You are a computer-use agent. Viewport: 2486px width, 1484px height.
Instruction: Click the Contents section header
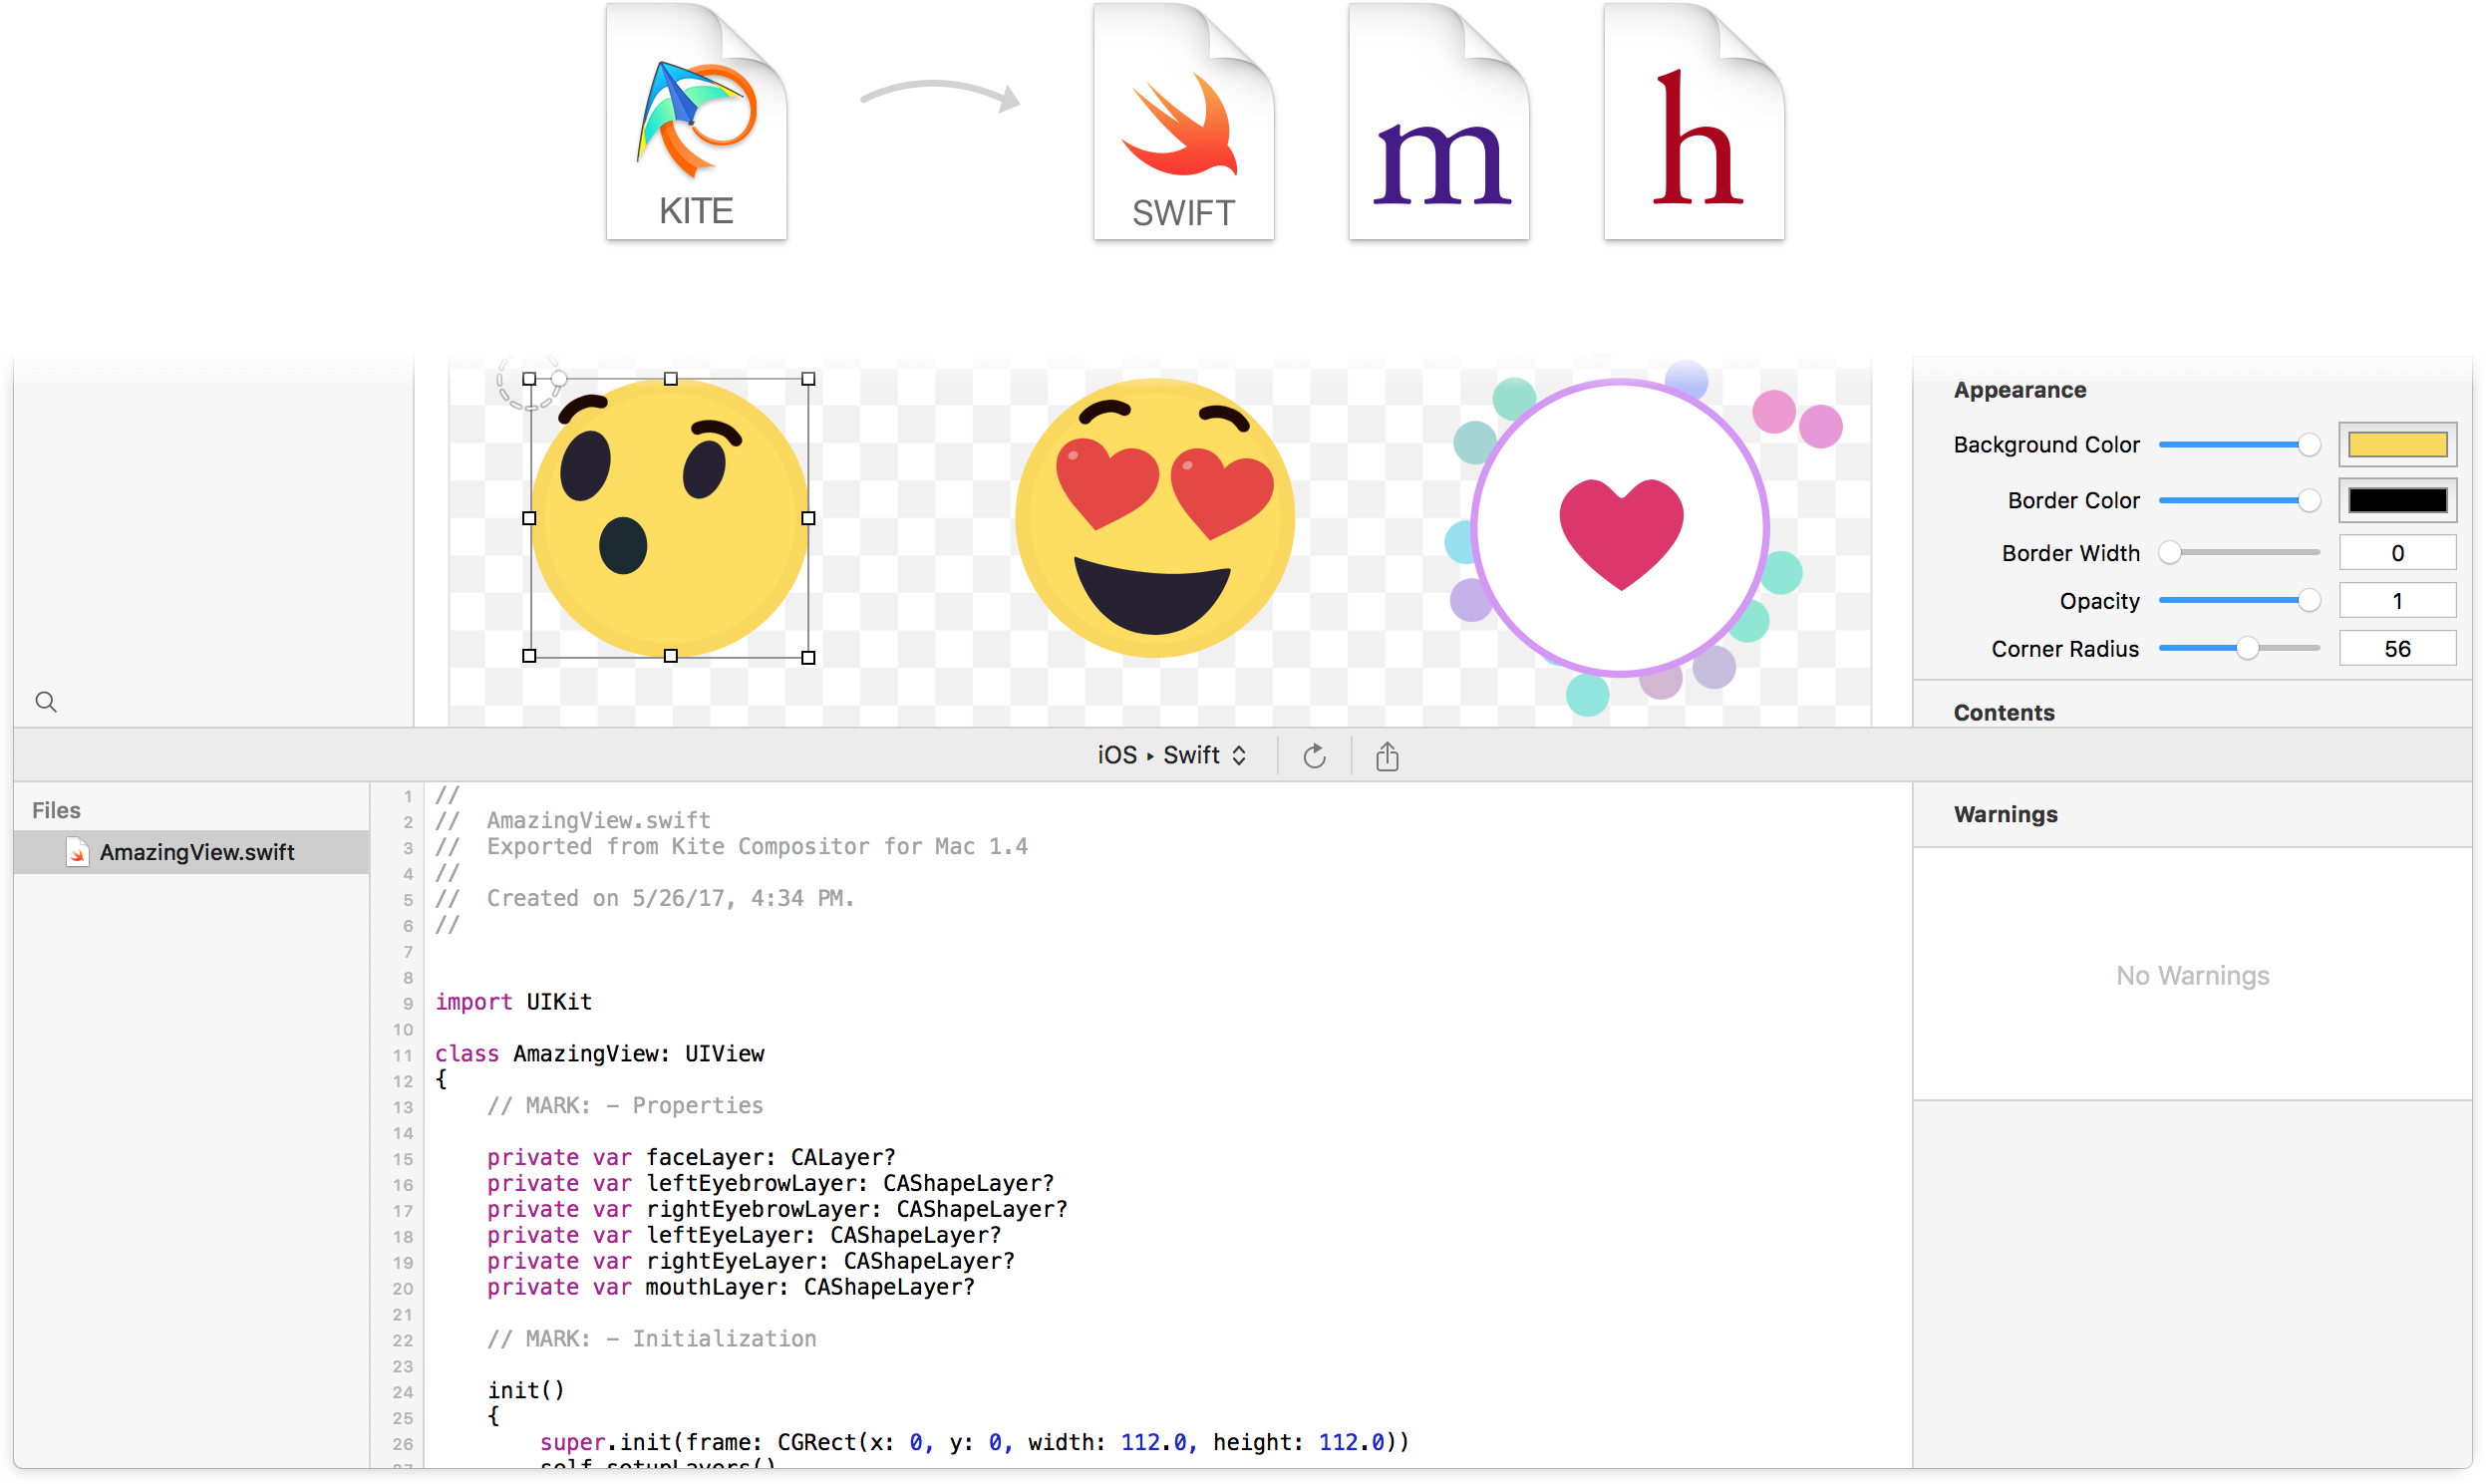coord(2003,713)
